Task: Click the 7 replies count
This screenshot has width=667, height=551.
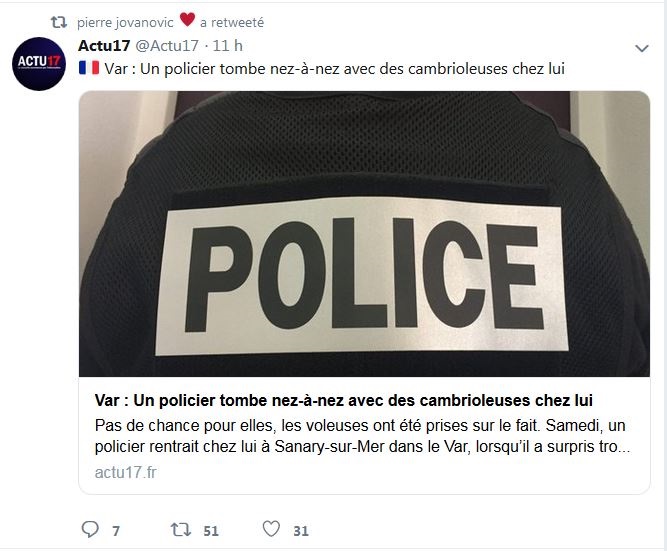Action: click(116, 531)
